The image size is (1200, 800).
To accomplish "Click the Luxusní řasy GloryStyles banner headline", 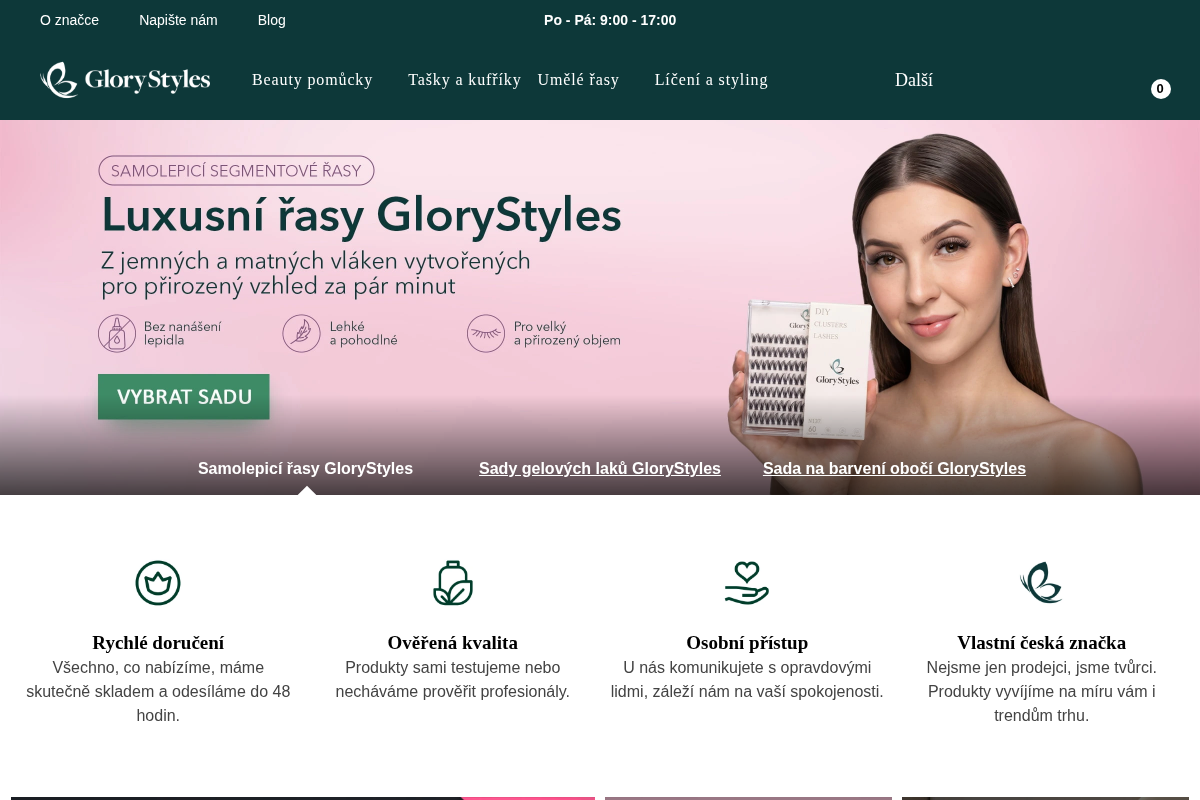I will (x=361, y=215).
